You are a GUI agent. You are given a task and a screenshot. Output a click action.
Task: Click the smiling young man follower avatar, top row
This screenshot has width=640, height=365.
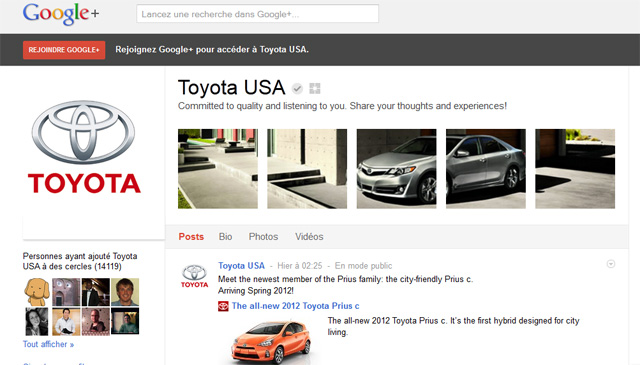pos(125,292)
